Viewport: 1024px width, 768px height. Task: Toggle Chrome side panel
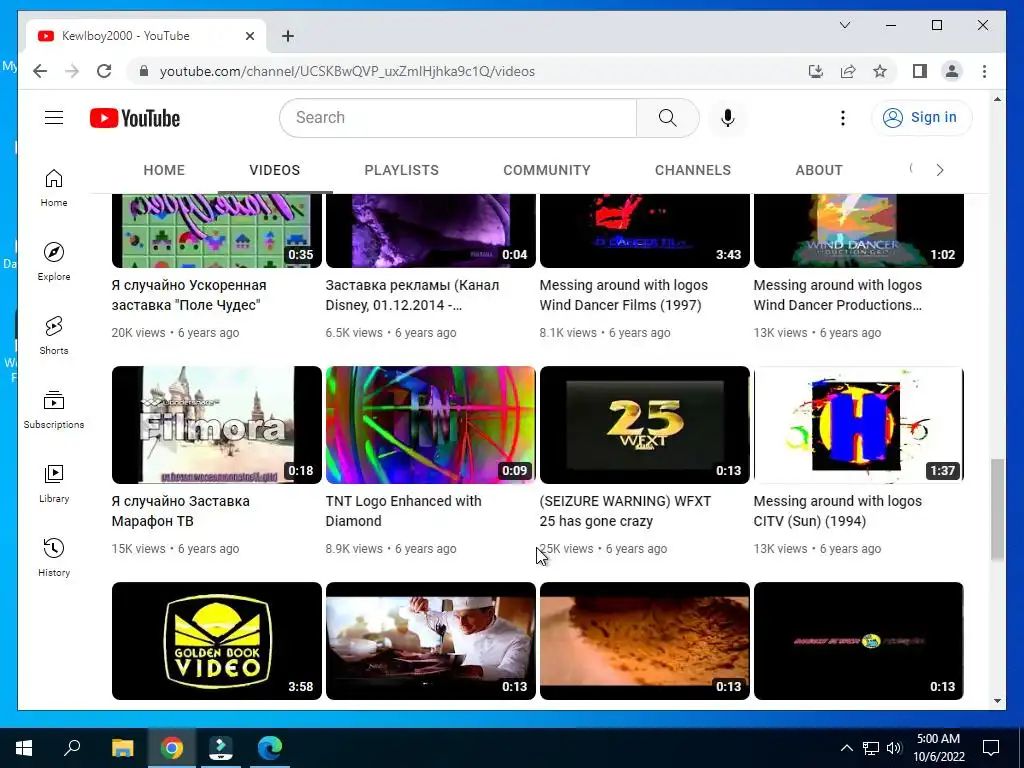[x=920, y=71]
